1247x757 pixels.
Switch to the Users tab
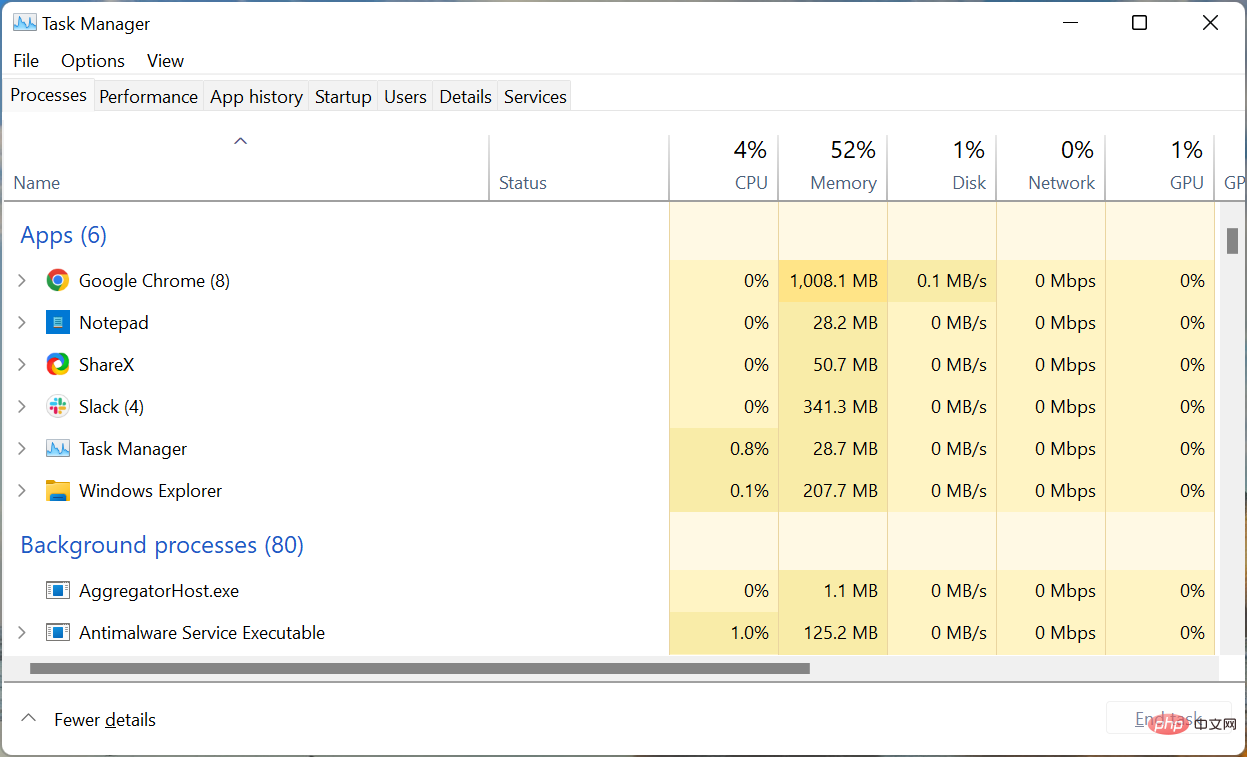(x=405, y=97)
